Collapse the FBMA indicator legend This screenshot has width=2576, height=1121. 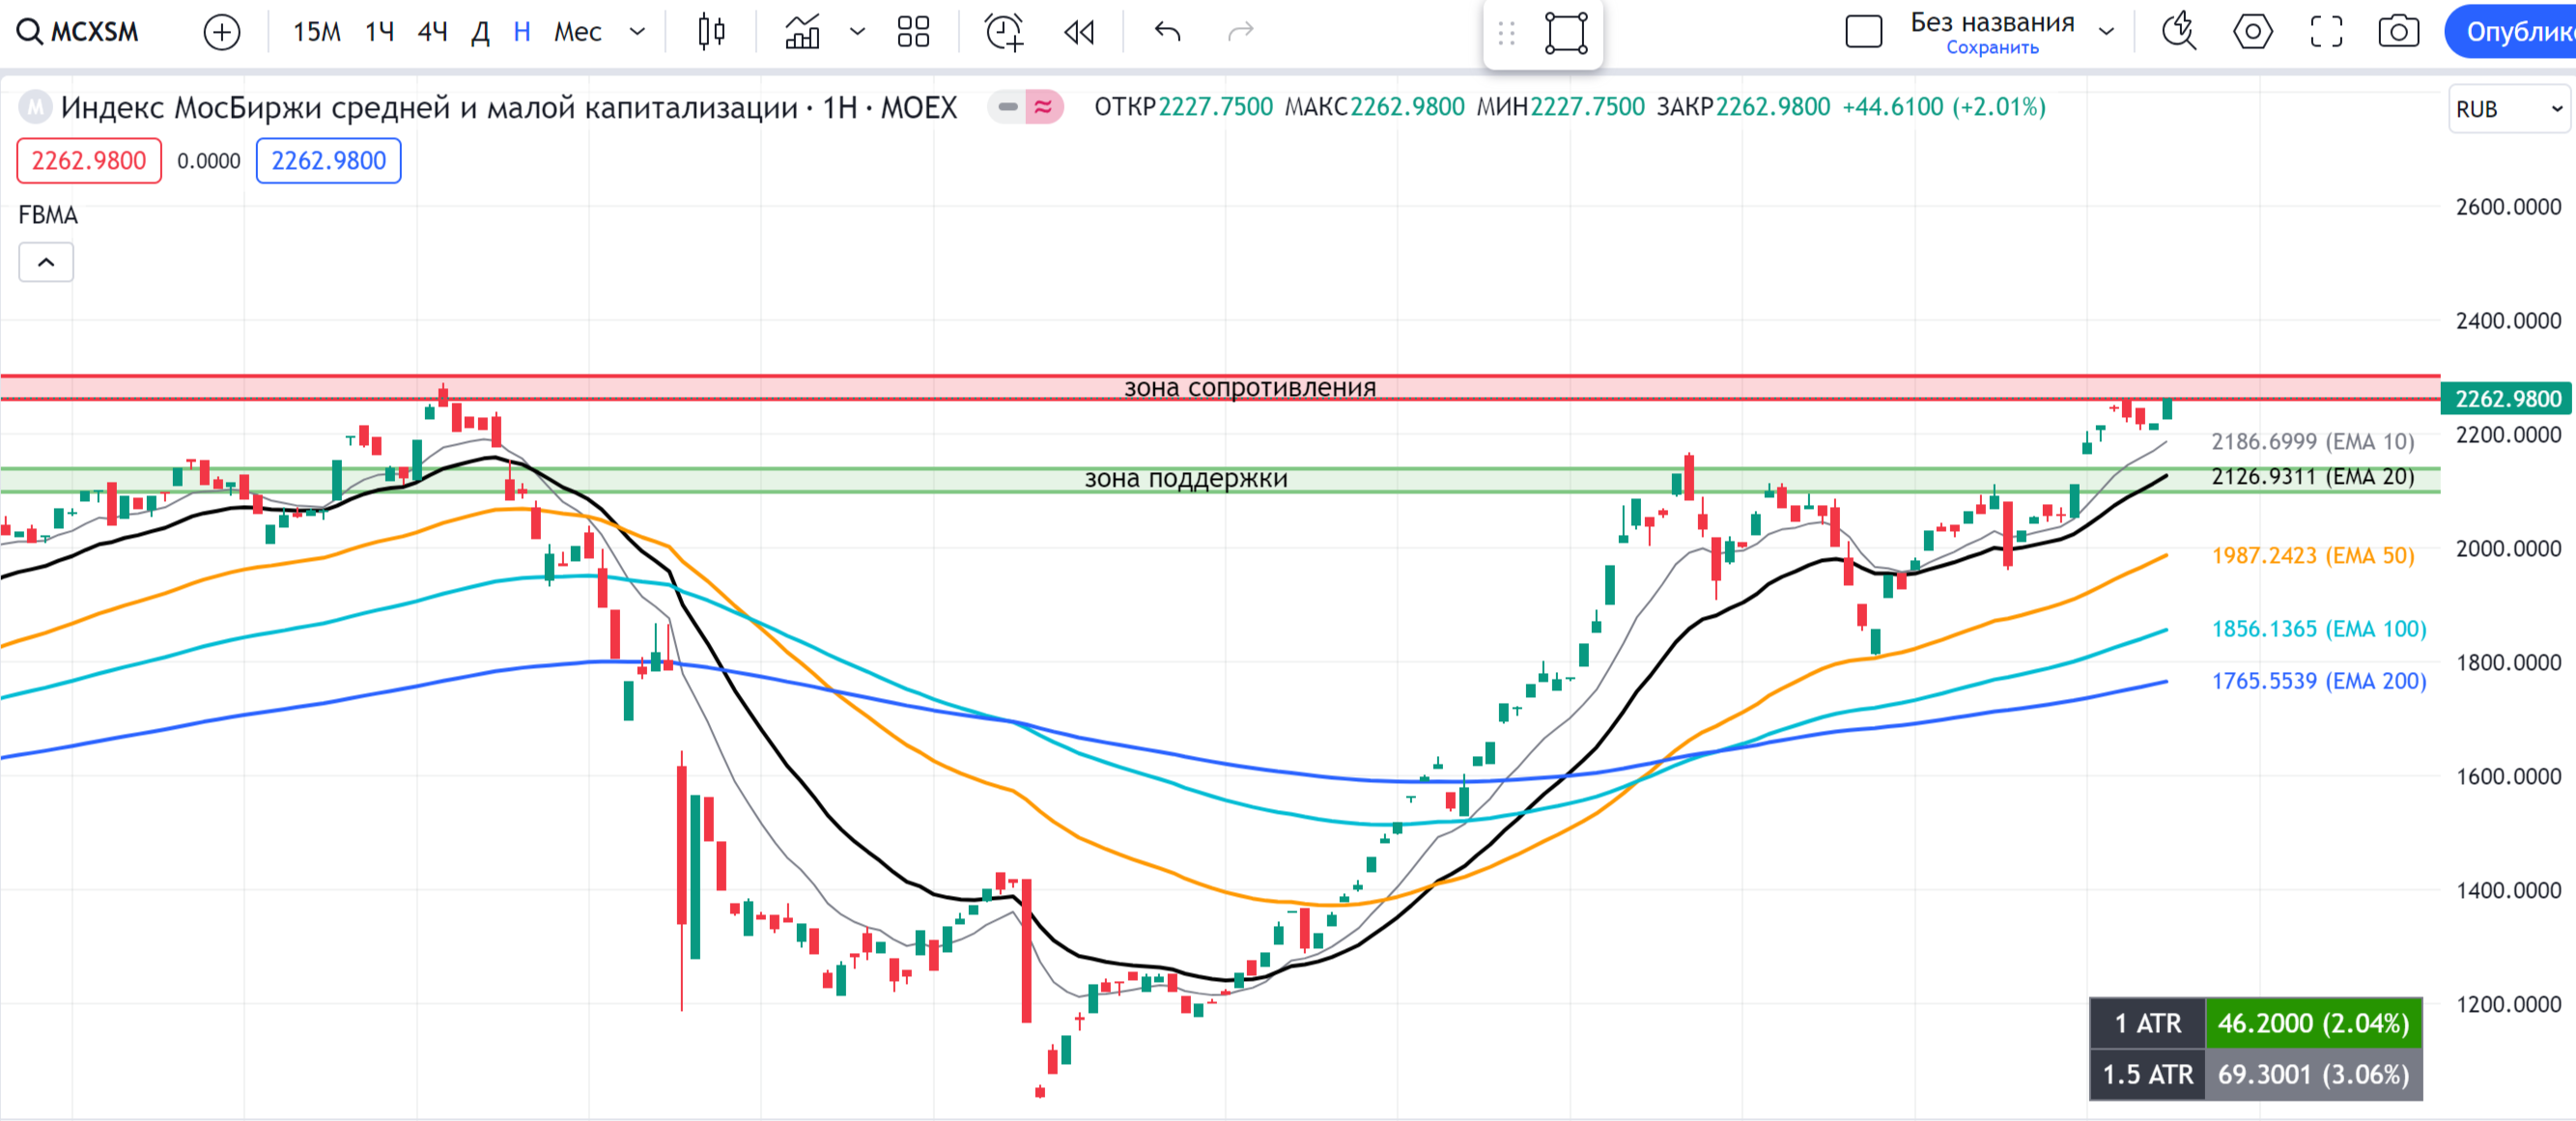[x=46, y=262]
